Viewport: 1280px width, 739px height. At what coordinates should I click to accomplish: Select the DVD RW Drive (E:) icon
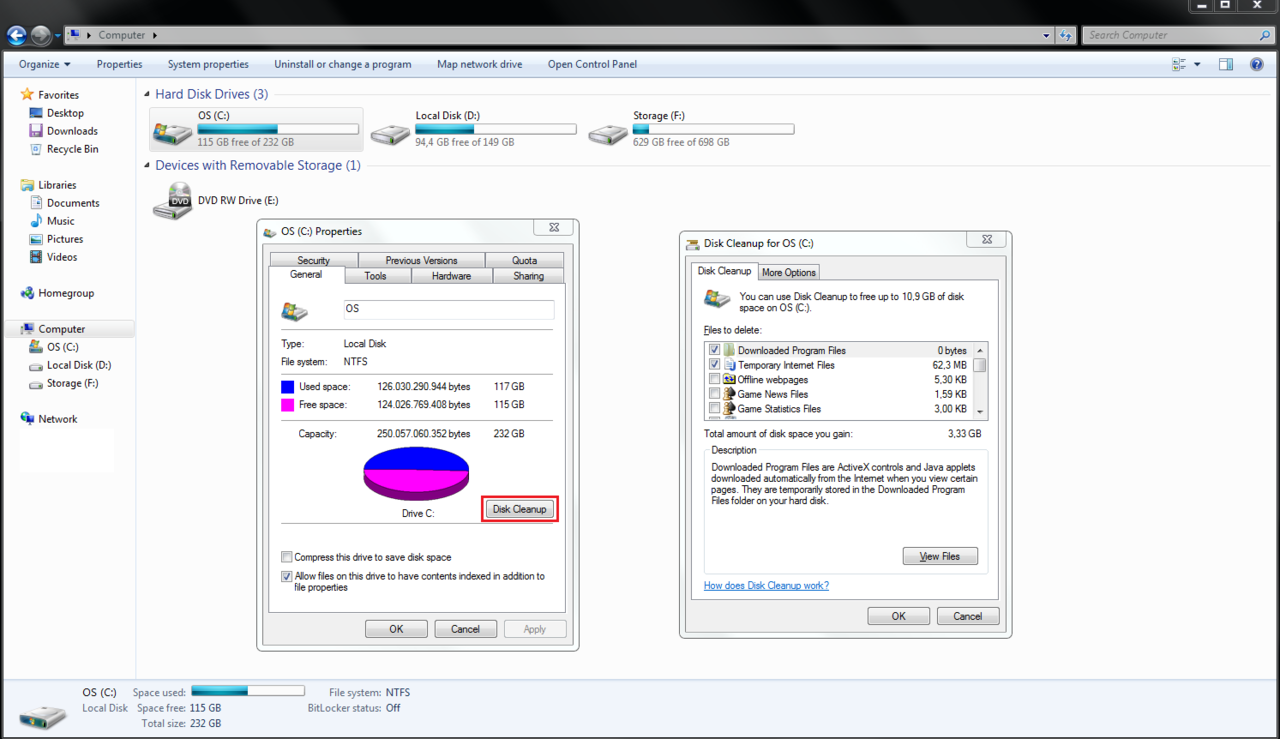pyautogui.click(x=173, y=201)
